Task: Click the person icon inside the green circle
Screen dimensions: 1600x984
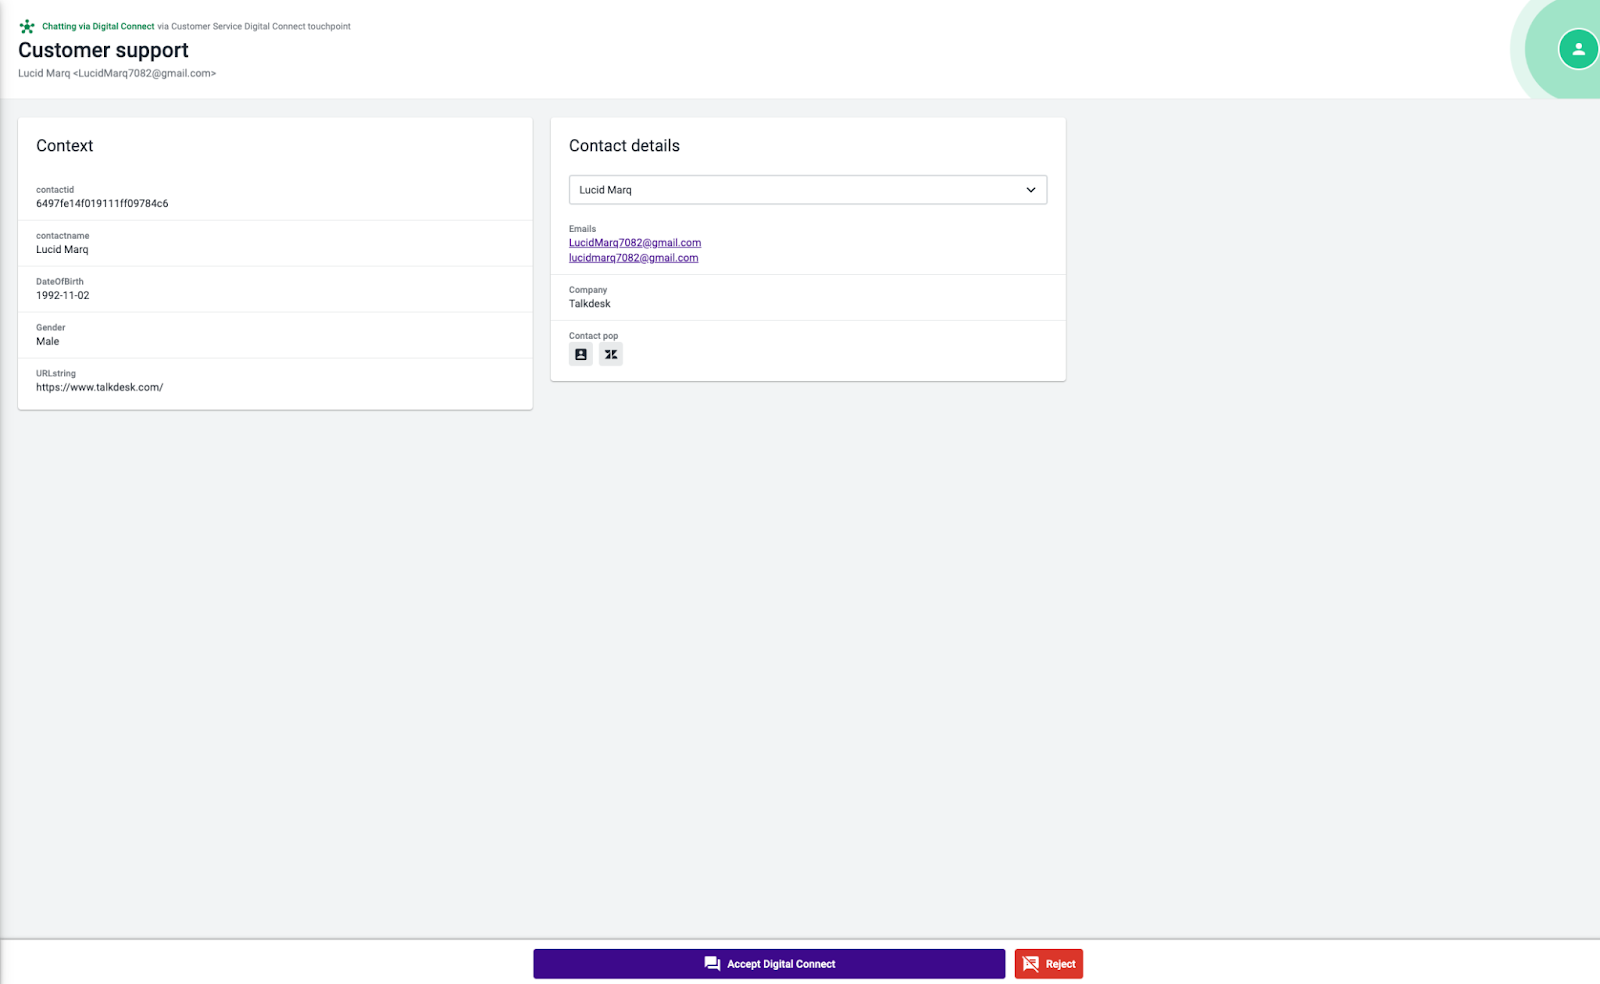Action: pyautogui.click(x=1578, y=49)
